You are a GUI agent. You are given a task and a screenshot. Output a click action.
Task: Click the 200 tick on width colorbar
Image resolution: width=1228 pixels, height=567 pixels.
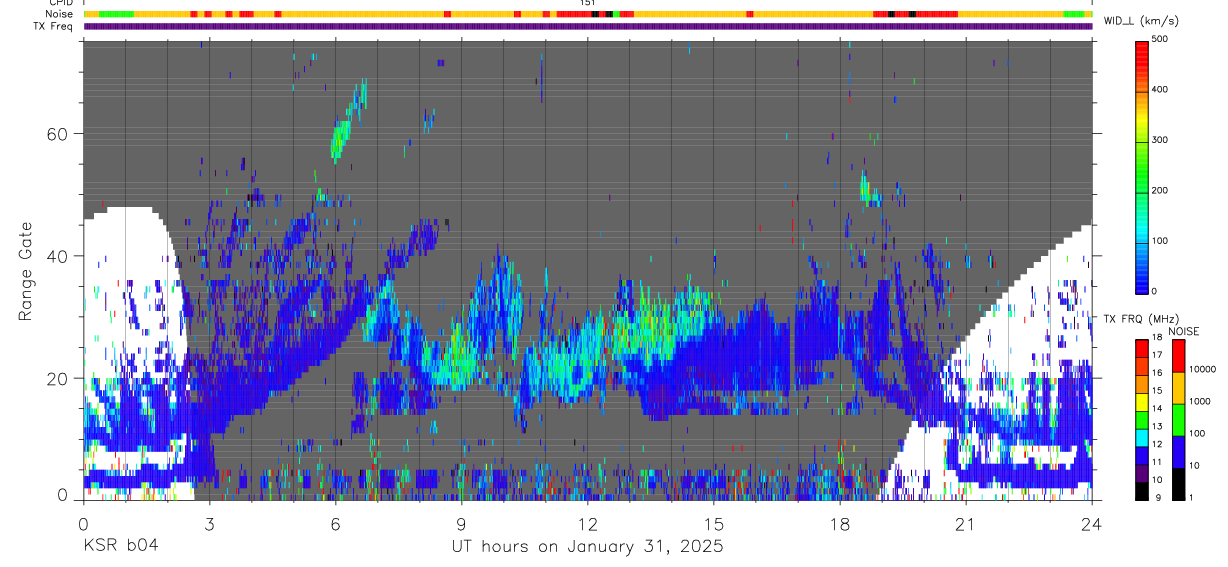pyautogui.click(x=1160, y=191)
